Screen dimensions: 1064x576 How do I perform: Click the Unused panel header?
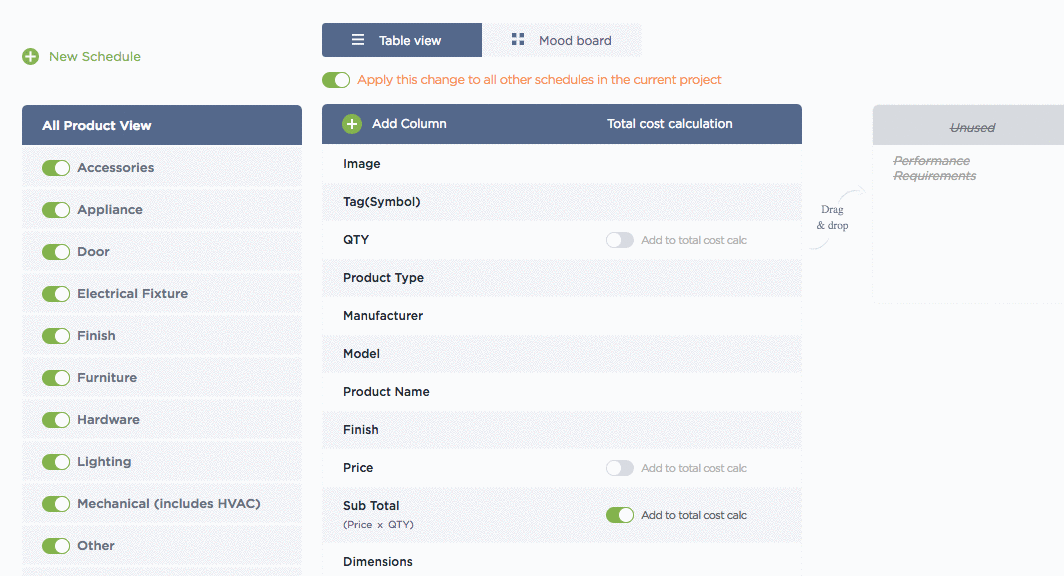(968, 126)
